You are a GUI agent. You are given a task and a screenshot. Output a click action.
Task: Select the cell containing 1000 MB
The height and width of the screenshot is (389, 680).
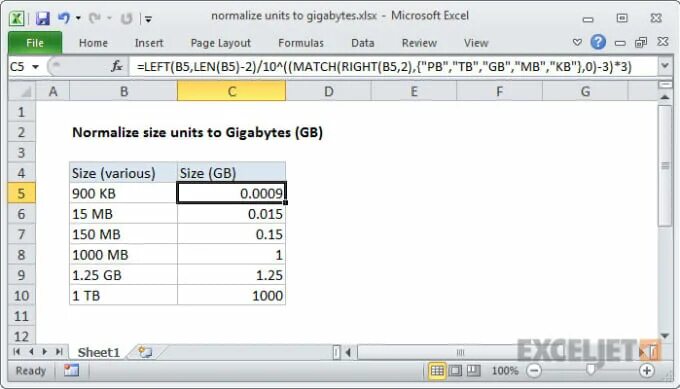(x=124, y=255)
